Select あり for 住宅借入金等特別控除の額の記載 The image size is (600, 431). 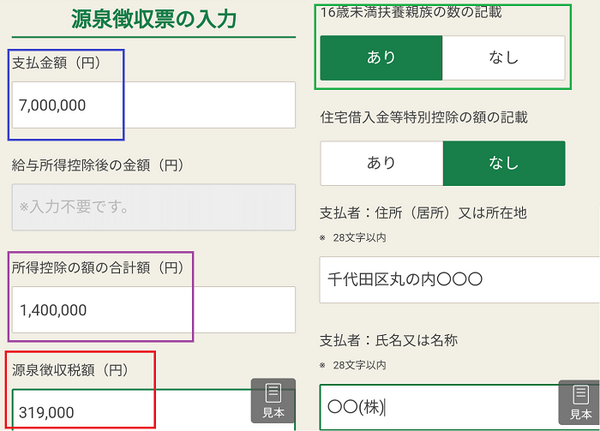click(x=382, y=163)
